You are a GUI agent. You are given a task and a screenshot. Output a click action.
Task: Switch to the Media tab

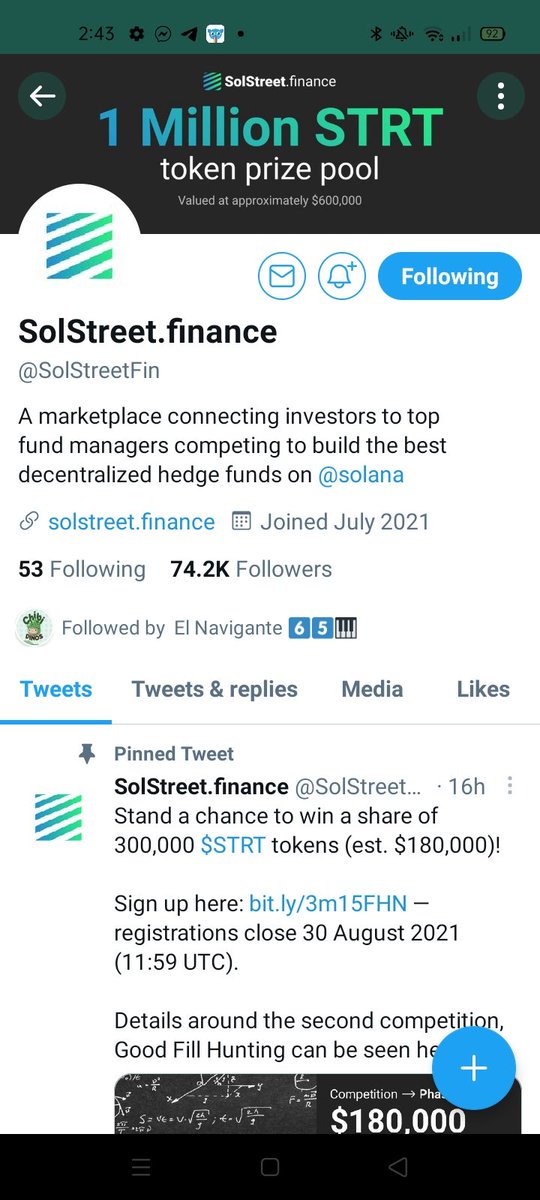[x=372, y=689]
